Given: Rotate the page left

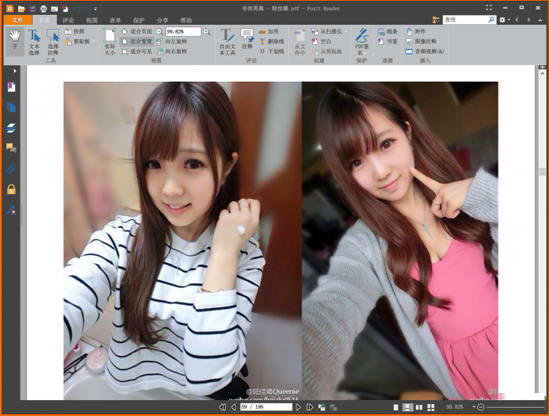Looking at the screenshot, I should coord(172,41).
